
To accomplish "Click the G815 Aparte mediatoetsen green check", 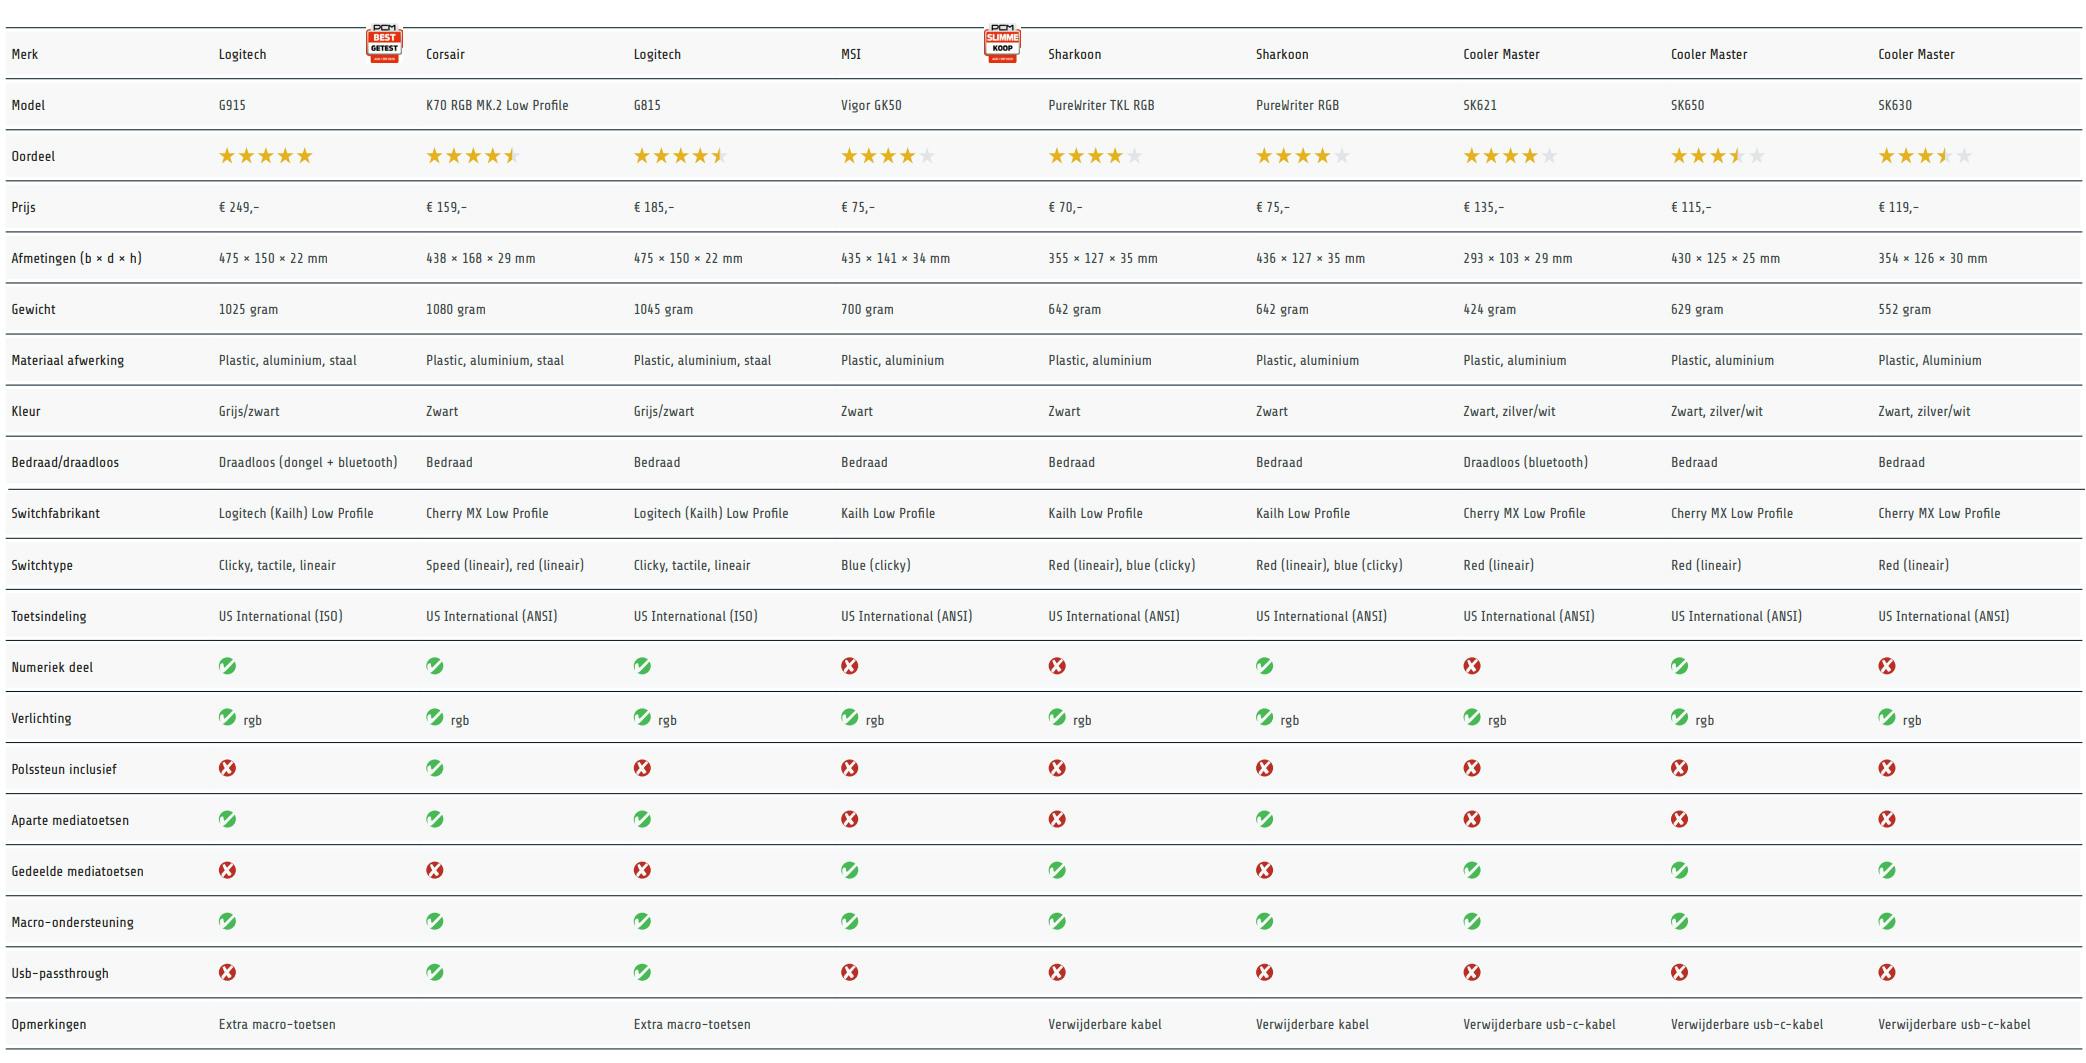I will 642,819.
